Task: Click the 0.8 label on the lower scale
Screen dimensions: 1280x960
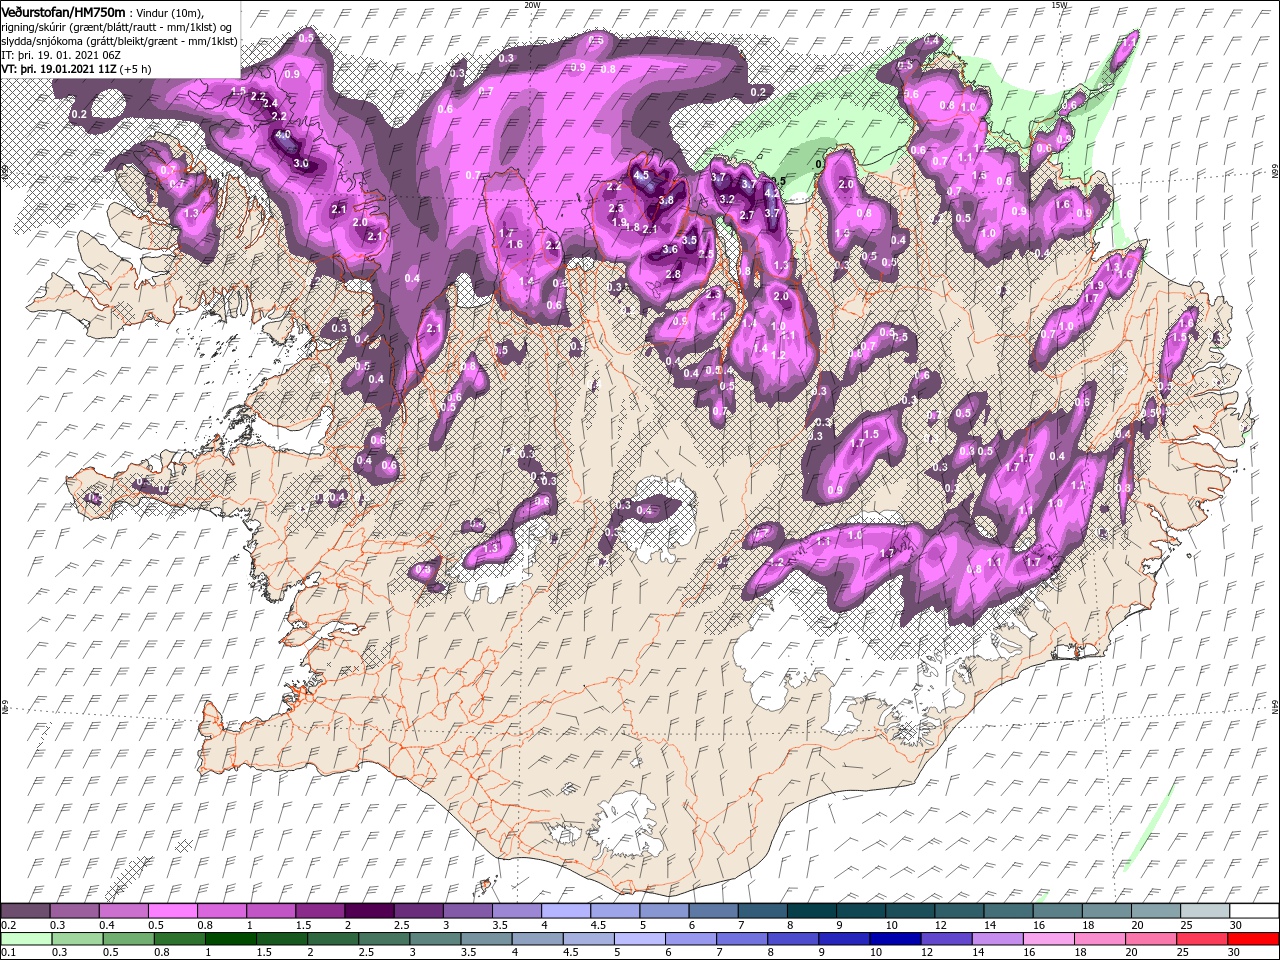Action: (162, 952)
